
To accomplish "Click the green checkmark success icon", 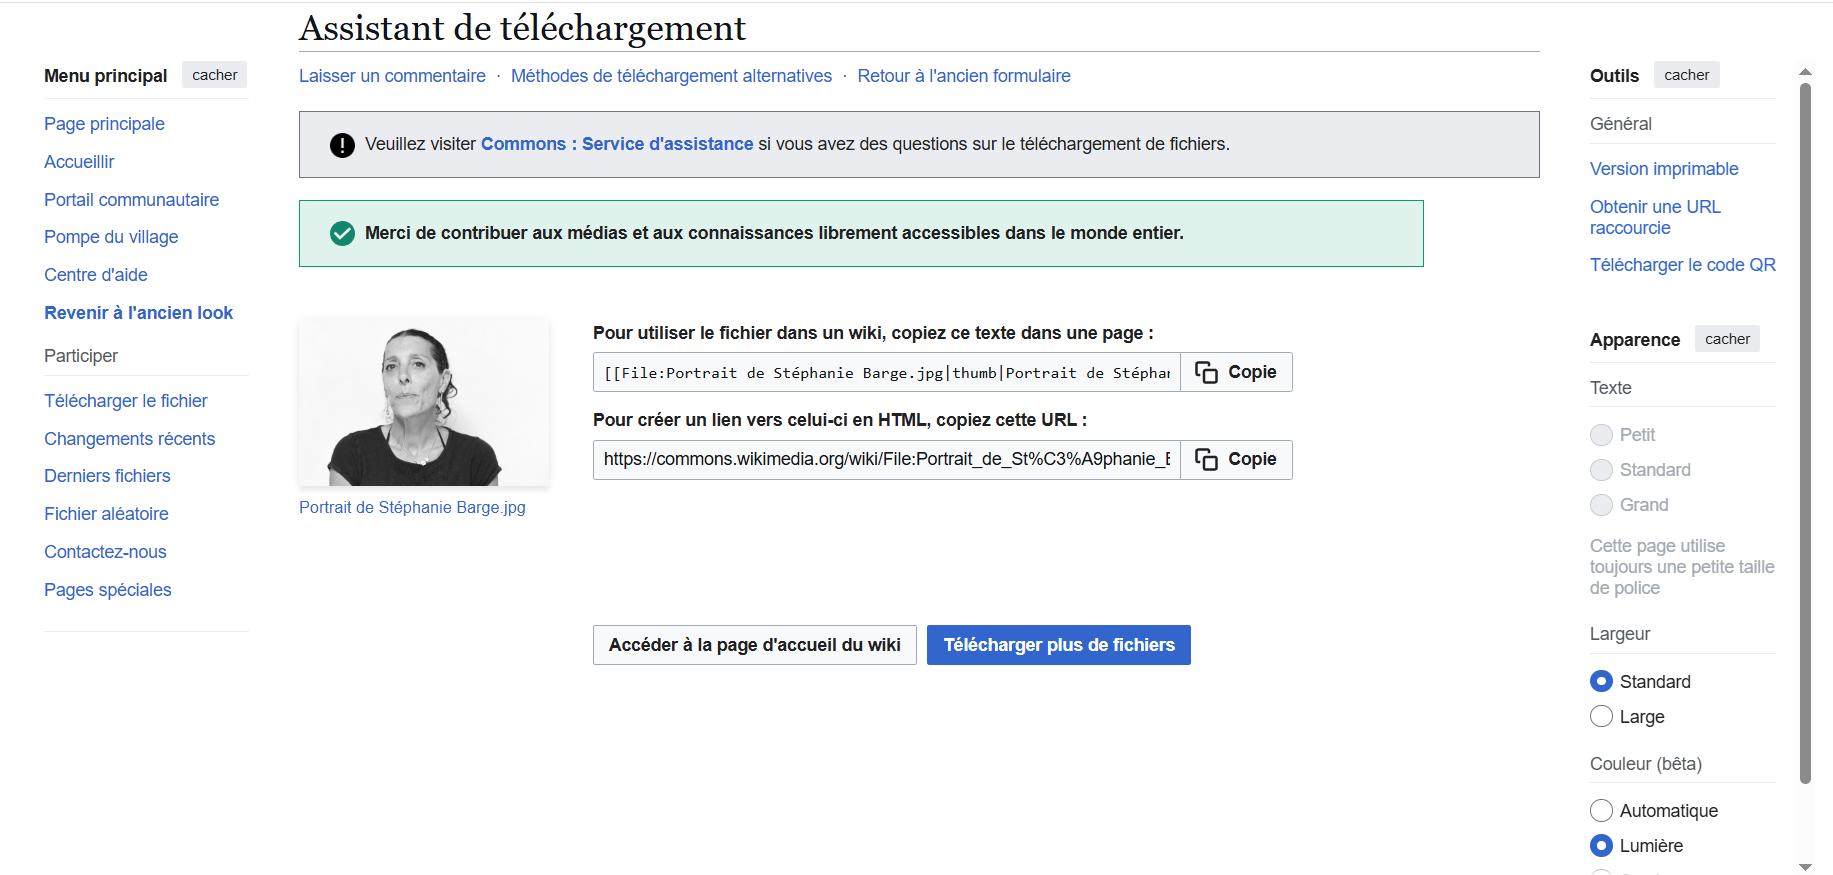I will coord(342,233).
